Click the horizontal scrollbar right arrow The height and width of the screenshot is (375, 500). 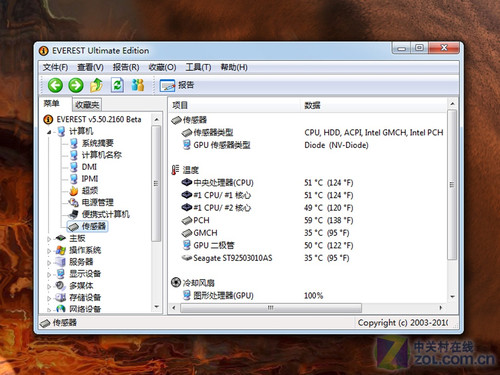click(x=441, y=308)
